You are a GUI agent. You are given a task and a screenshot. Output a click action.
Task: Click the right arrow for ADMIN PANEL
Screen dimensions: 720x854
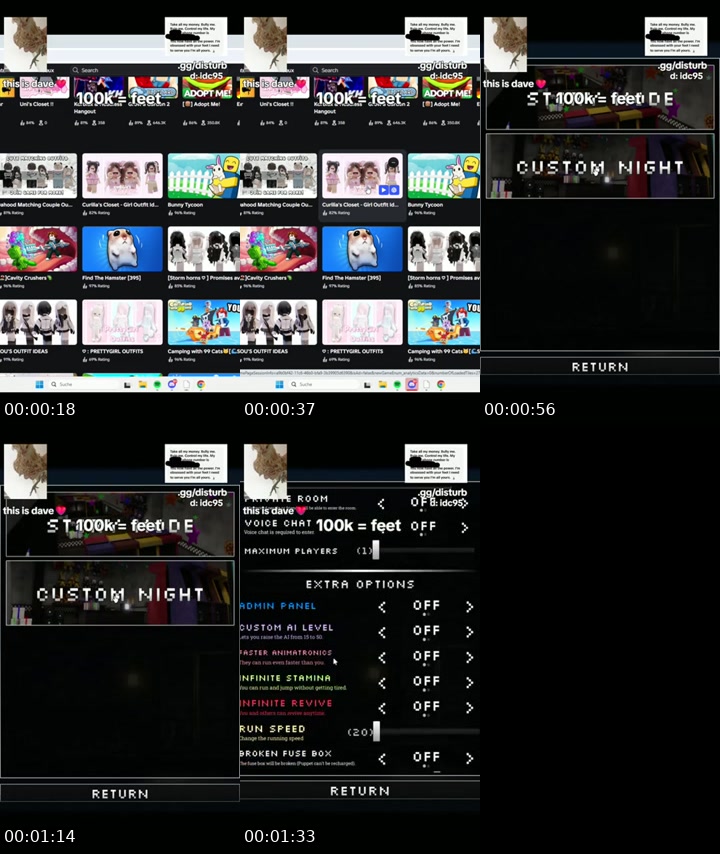coord(469,607)
